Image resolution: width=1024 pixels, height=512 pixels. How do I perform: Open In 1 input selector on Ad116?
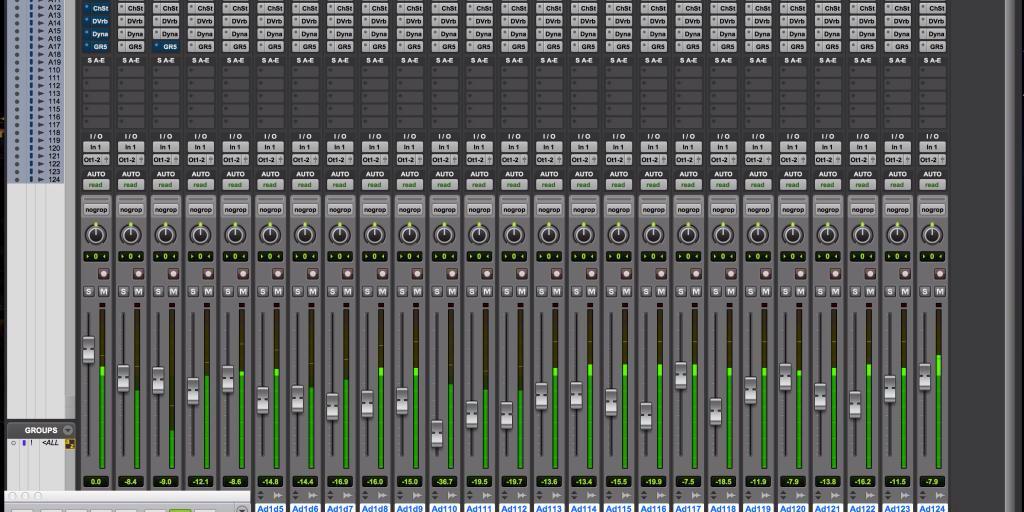tap(654, 148)
